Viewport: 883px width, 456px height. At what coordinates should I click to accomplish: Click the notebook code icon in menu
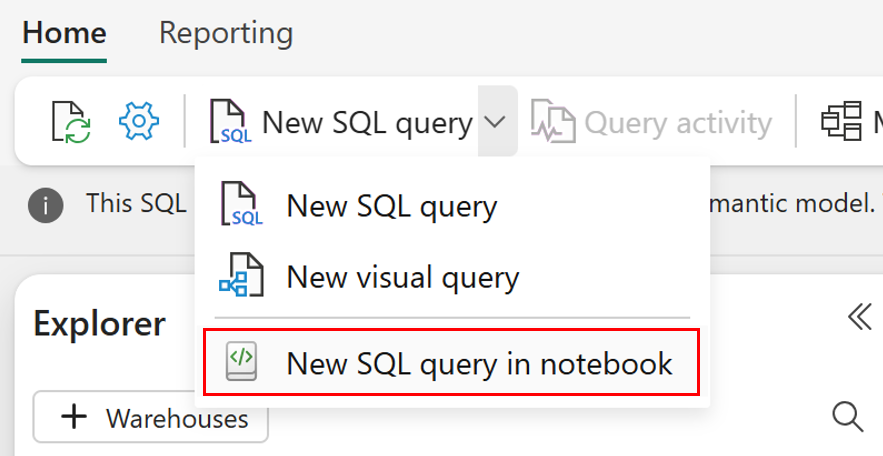coord(242,362)
